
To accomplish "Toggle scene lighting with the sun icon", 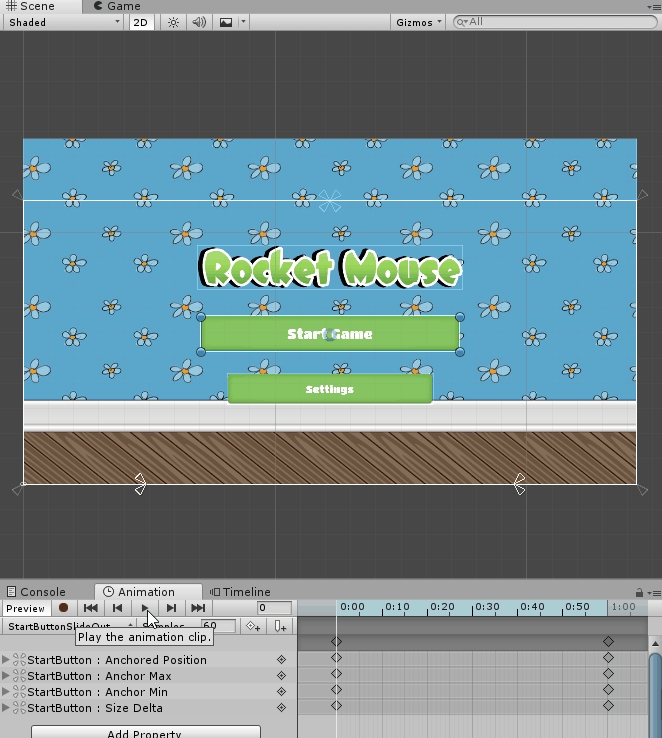I will pos(173,22).
